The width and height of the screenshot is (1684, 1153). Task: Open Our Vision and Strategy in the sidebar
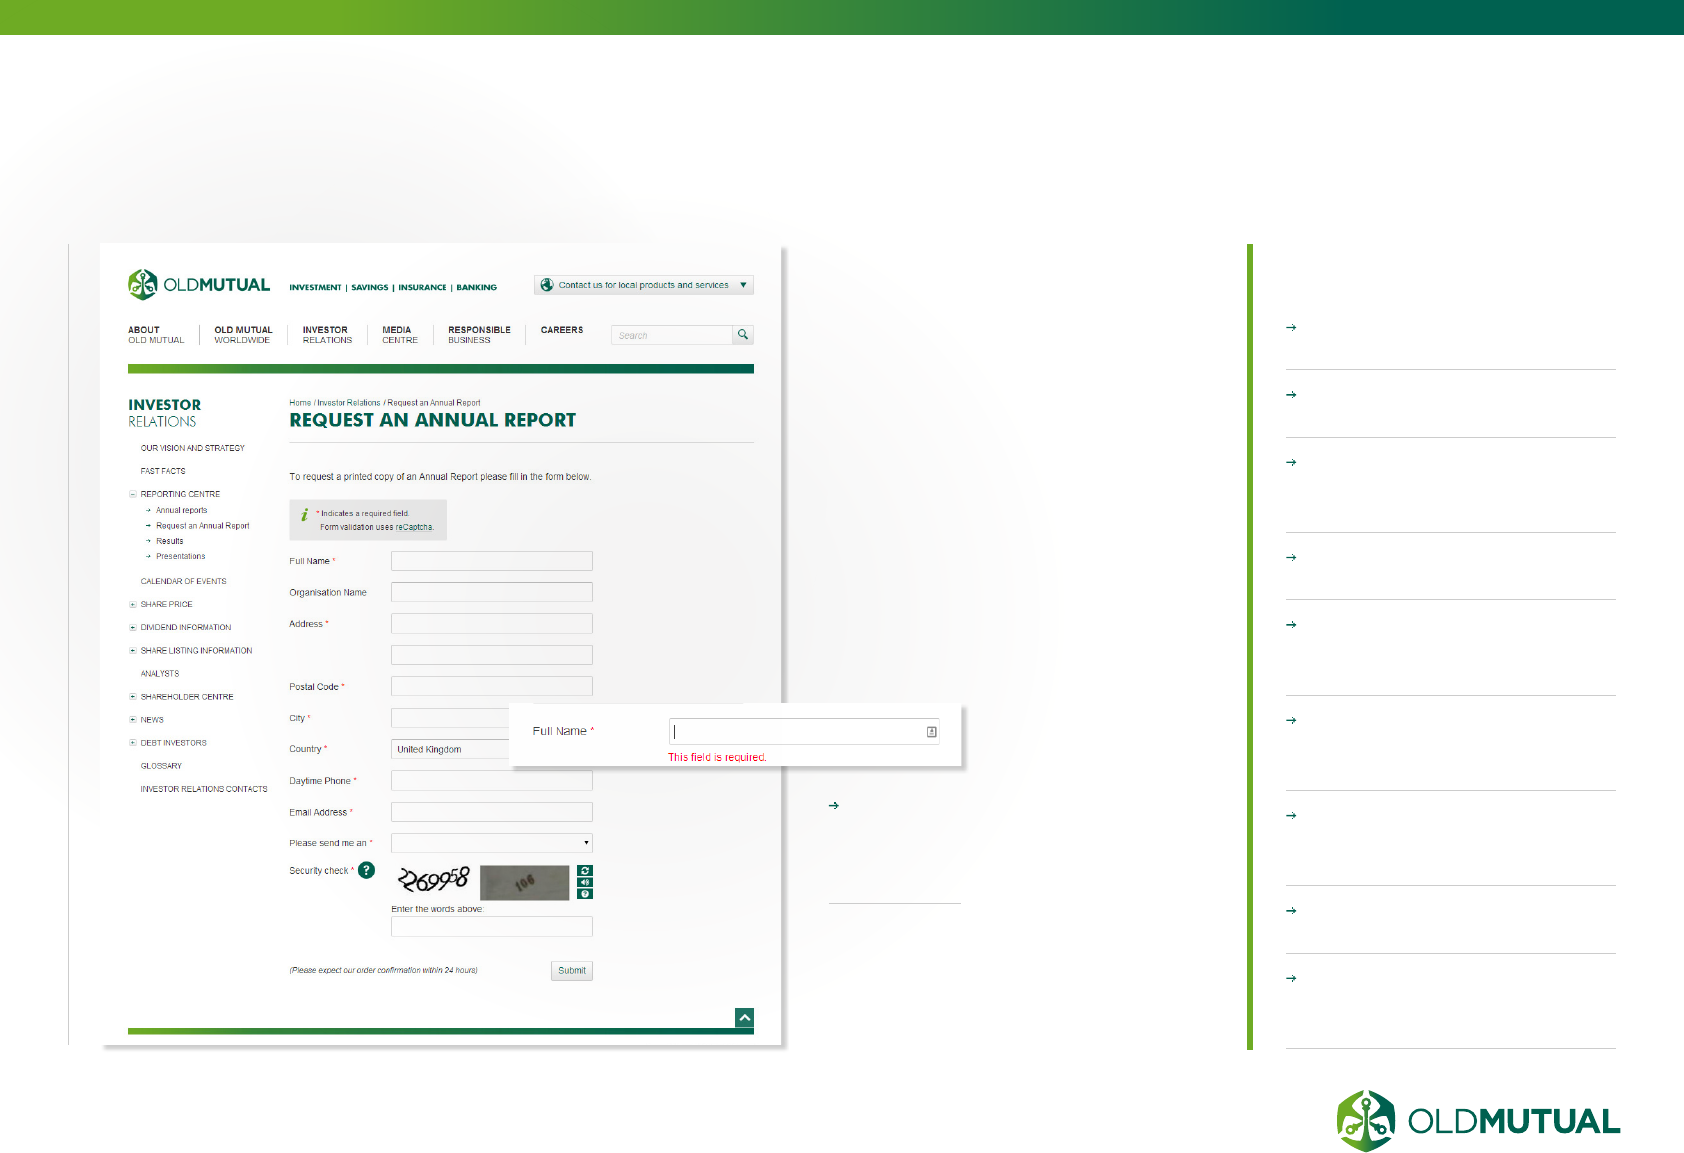(192, 448)
